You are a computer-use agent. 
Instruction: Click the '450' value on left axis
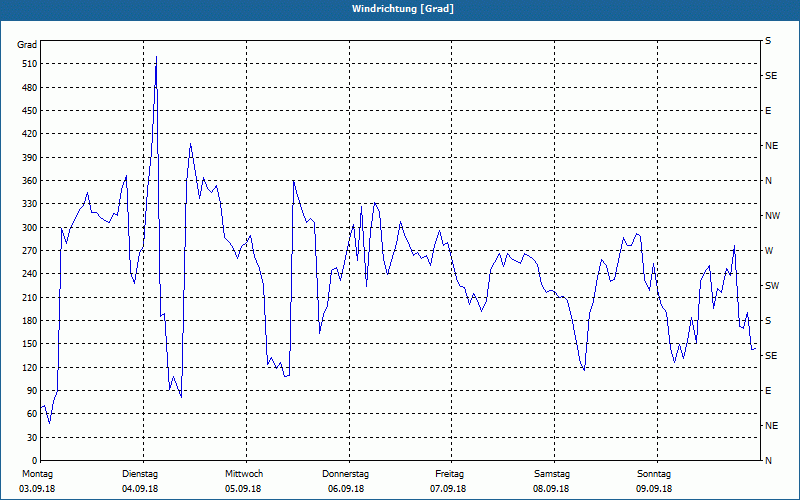tap(30, 111)
